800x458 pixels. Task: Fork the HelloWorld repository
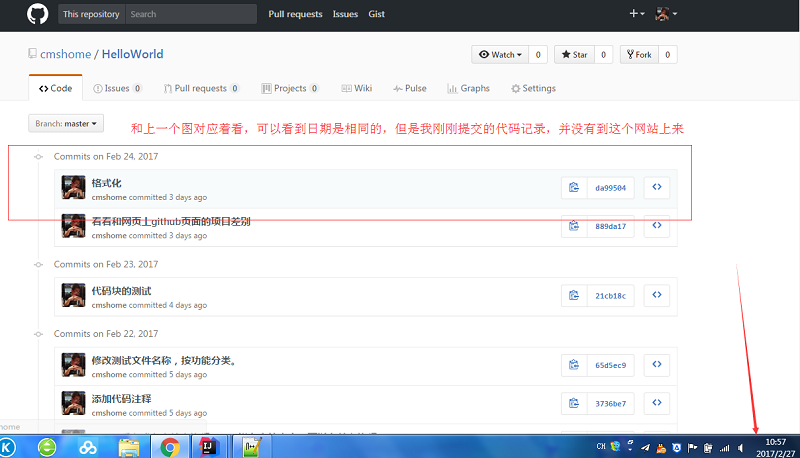pyautogui.click(x=638, y=55)
